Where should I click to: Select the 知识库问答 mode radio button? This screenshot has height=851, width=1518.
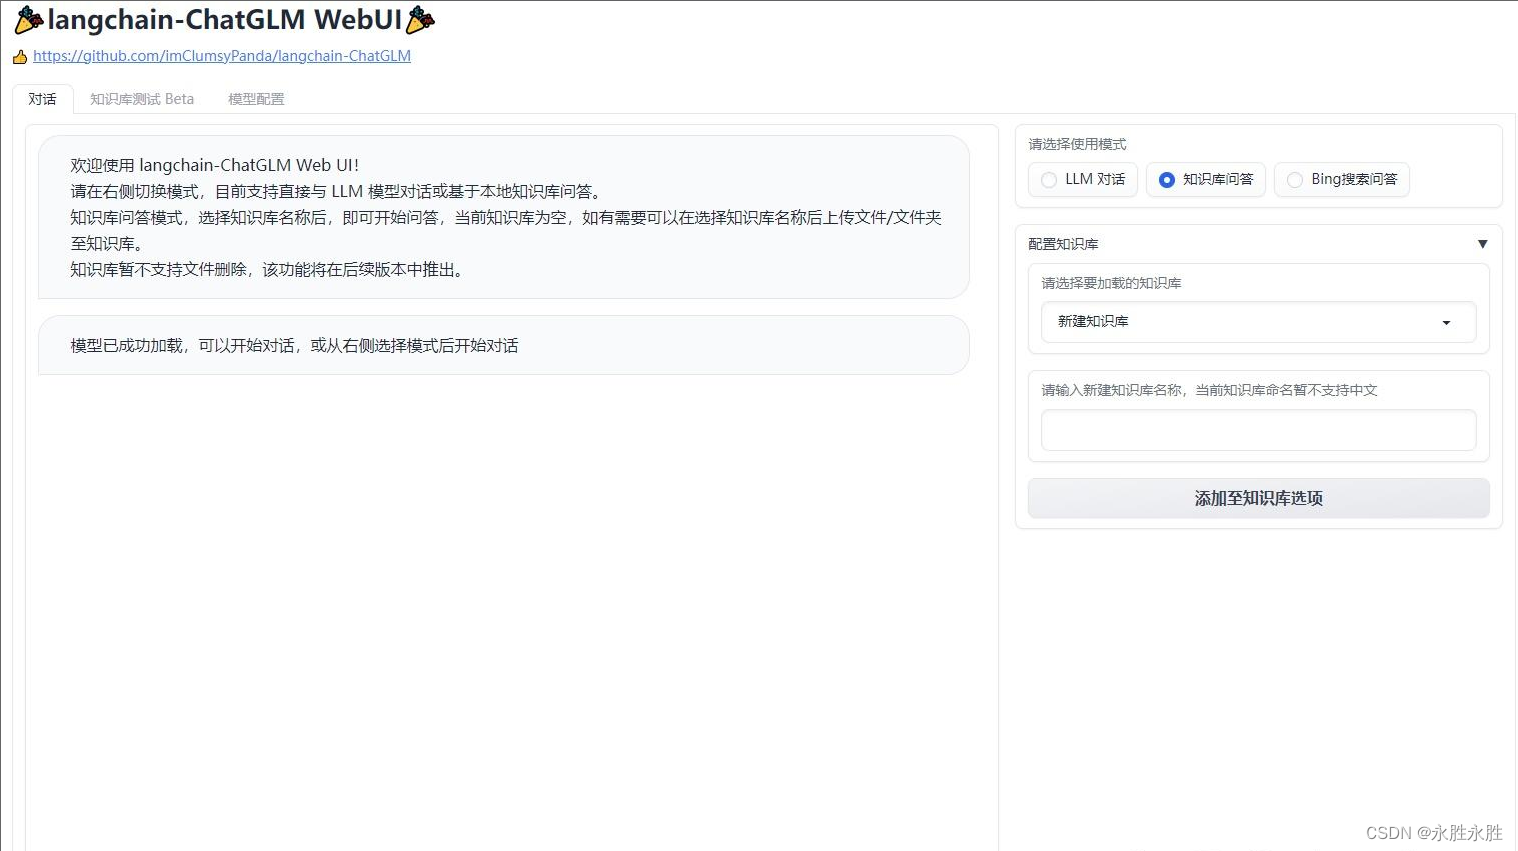coord(1166,180)
